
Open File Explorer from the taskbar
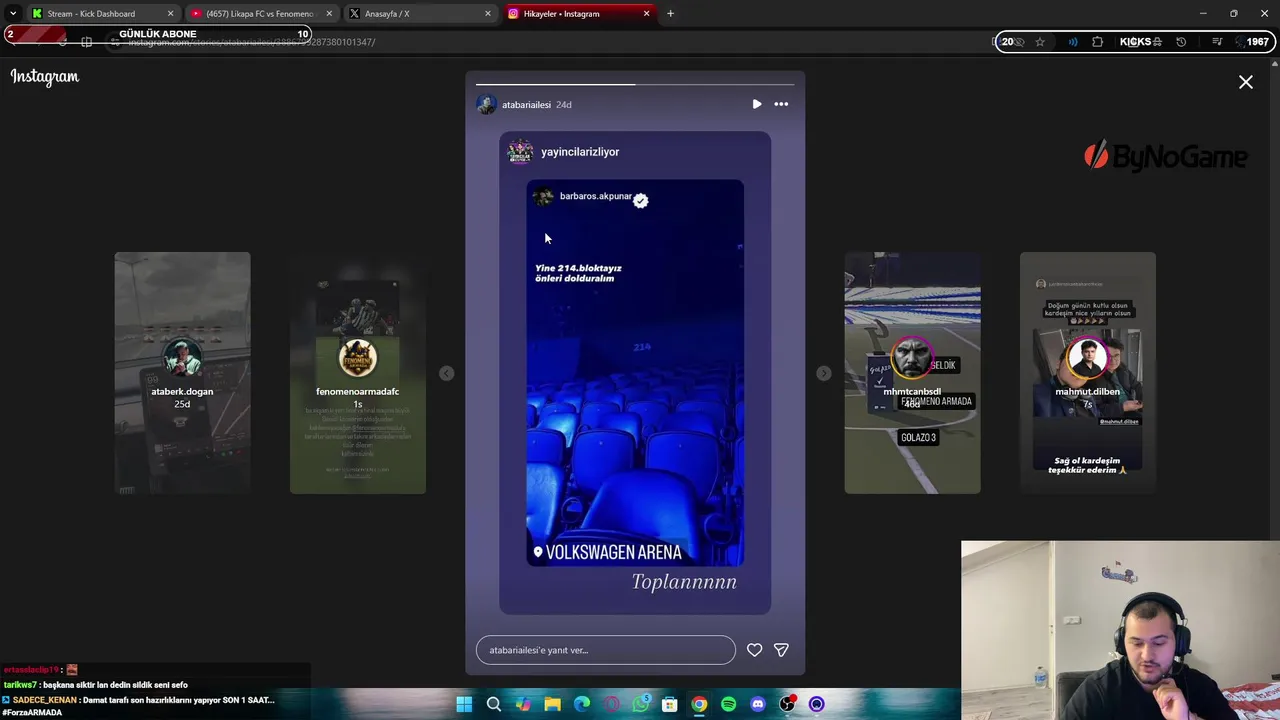tap(552, 704)
